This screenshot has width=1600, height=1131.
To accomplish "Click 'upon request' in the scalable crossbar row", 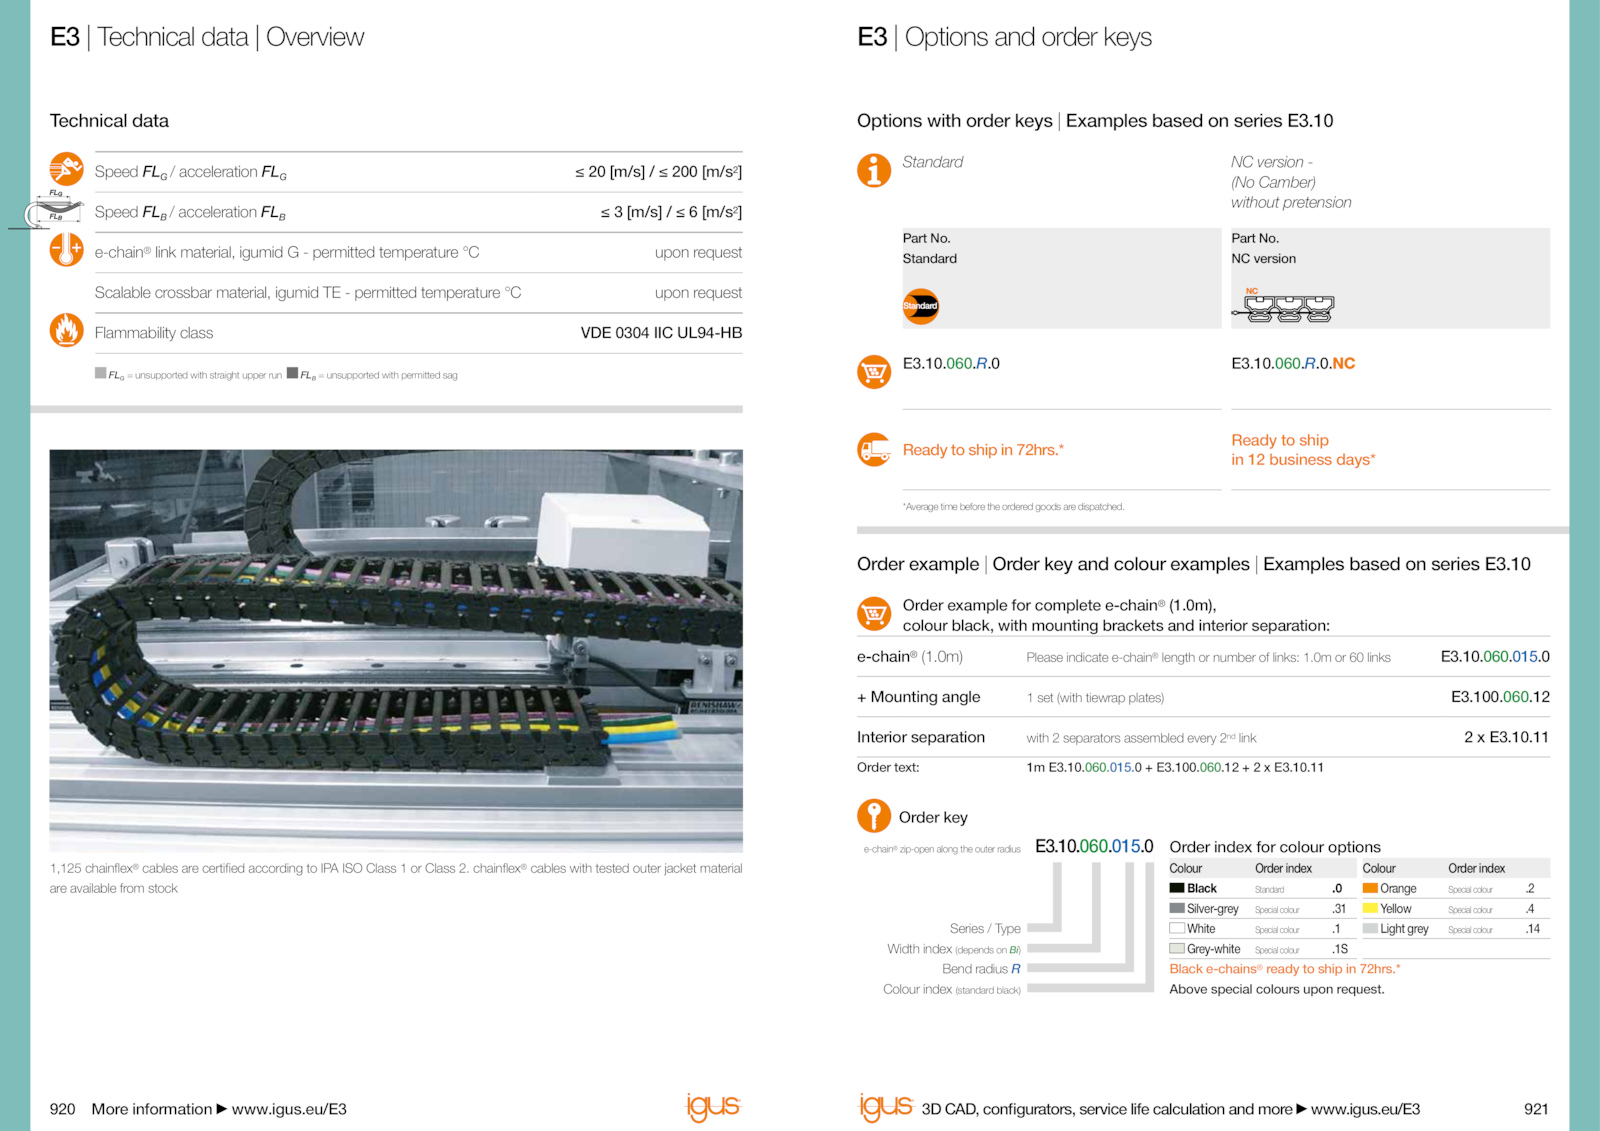I will coord(698,293).
